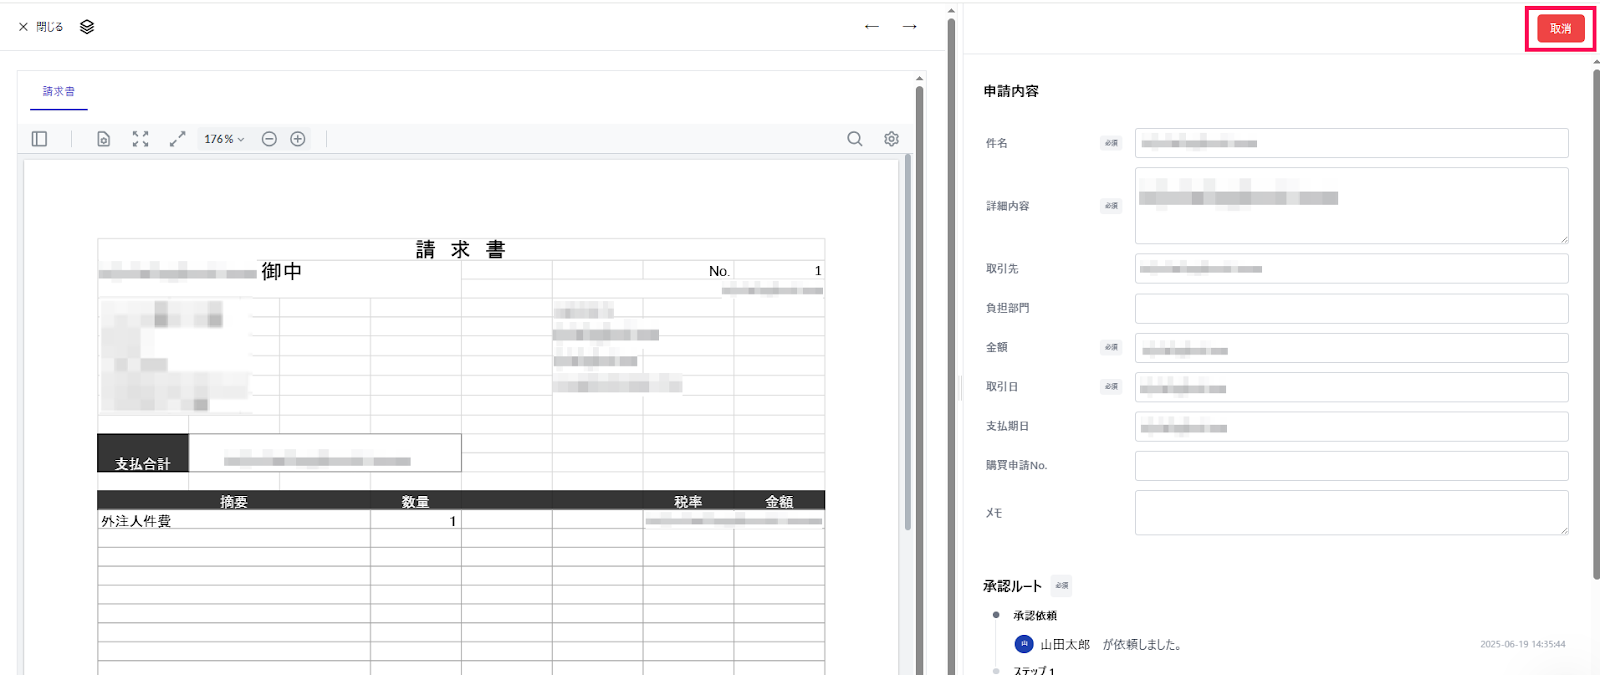Click the 税率 column header
Image resolution: width=1600 pixels, height=675 pixels.
pos(688,501)
